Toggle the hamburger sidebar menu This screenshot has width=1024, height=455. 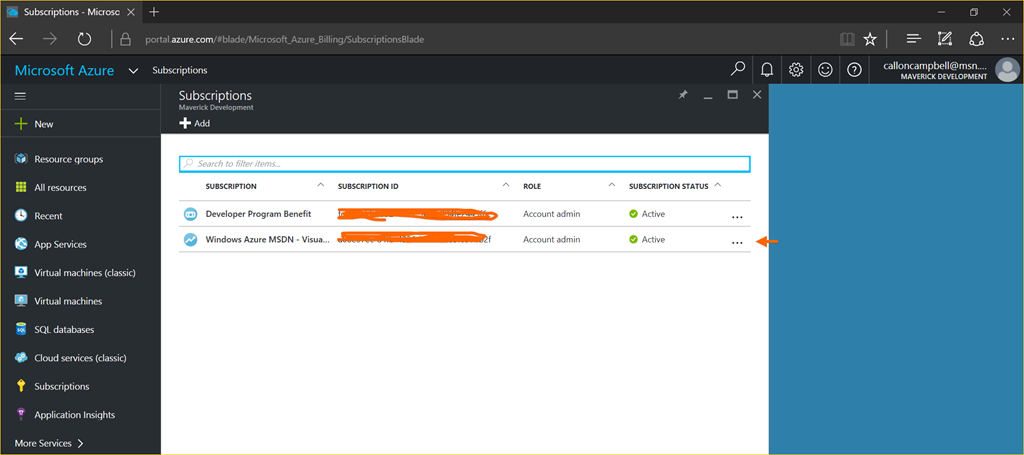[20, 96]
